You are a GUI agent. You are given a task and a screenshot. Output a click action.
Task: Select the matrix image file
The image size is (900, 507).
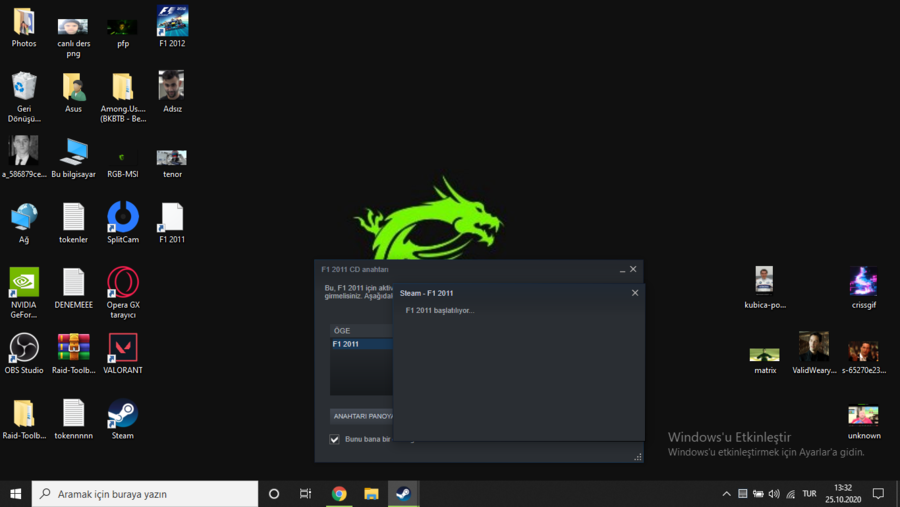coord(765,361)
